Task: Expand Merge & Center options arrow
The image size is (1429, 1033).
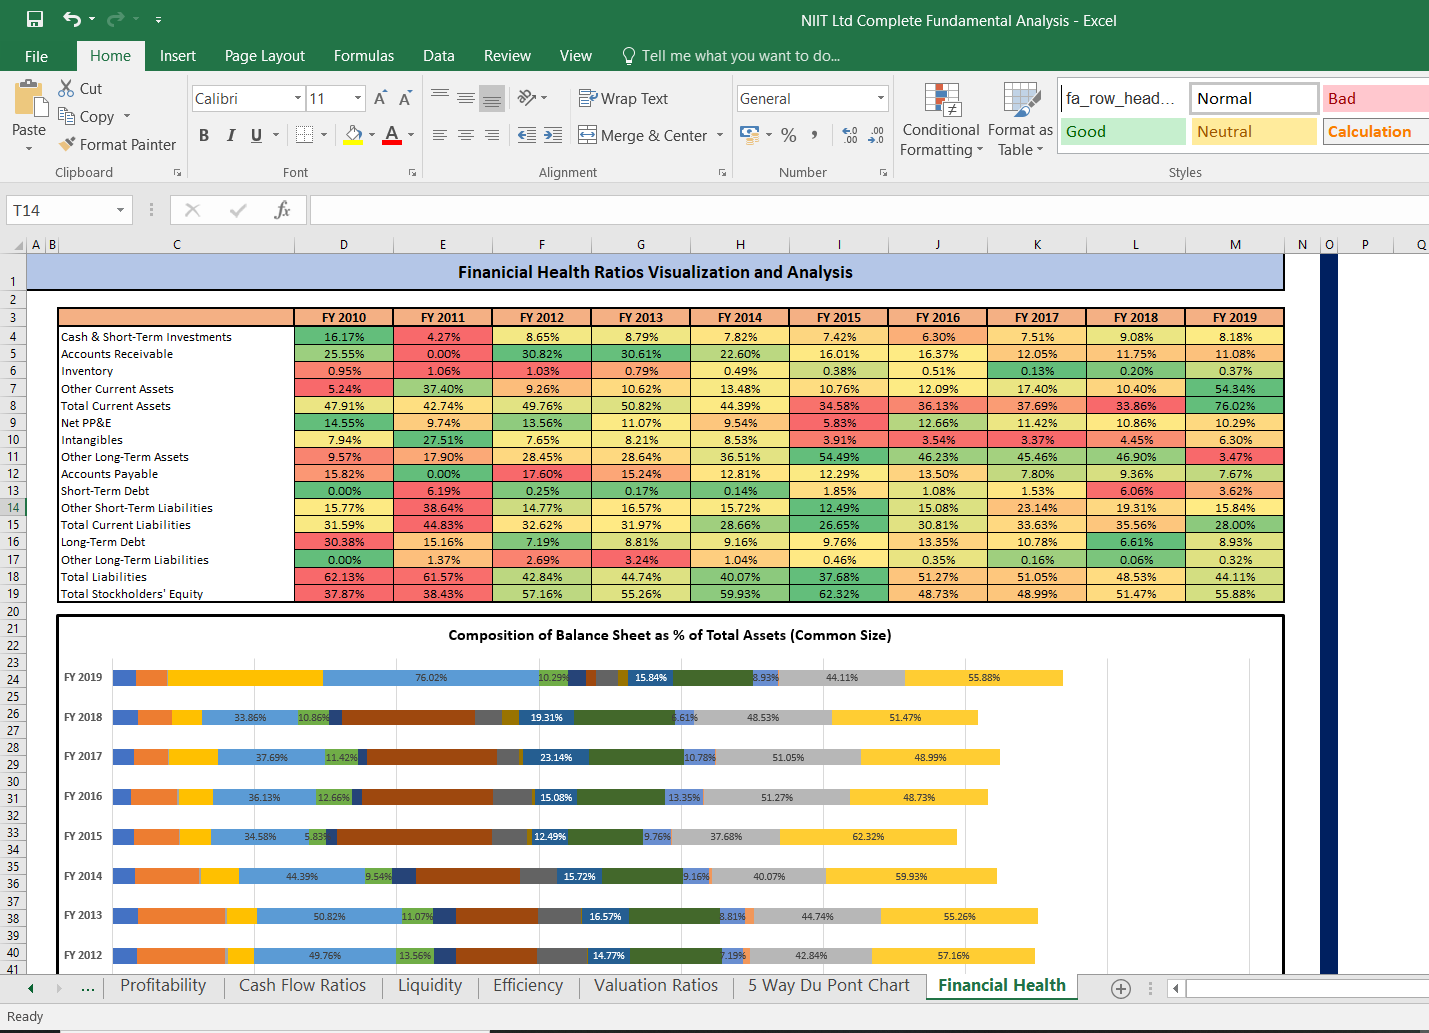Action: click(x=720, y=135)
